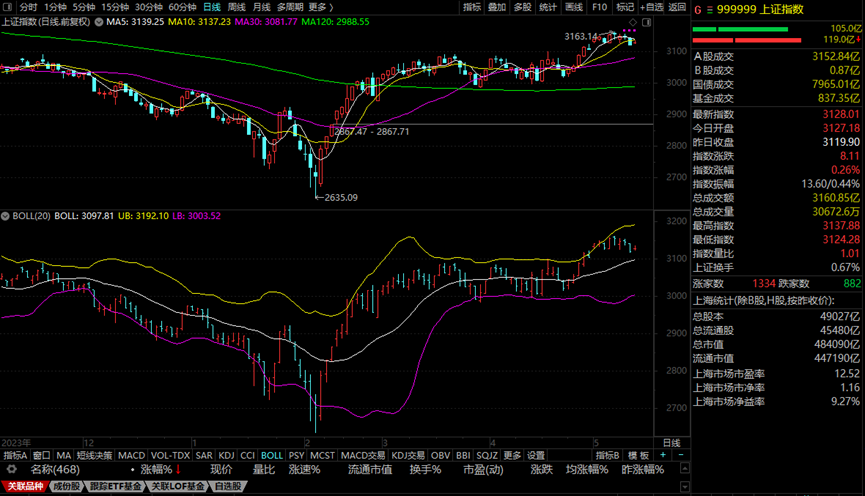Click the scroll down arrow of the list
Viewport: 865px width, 496px height.
tap(685, 487)
